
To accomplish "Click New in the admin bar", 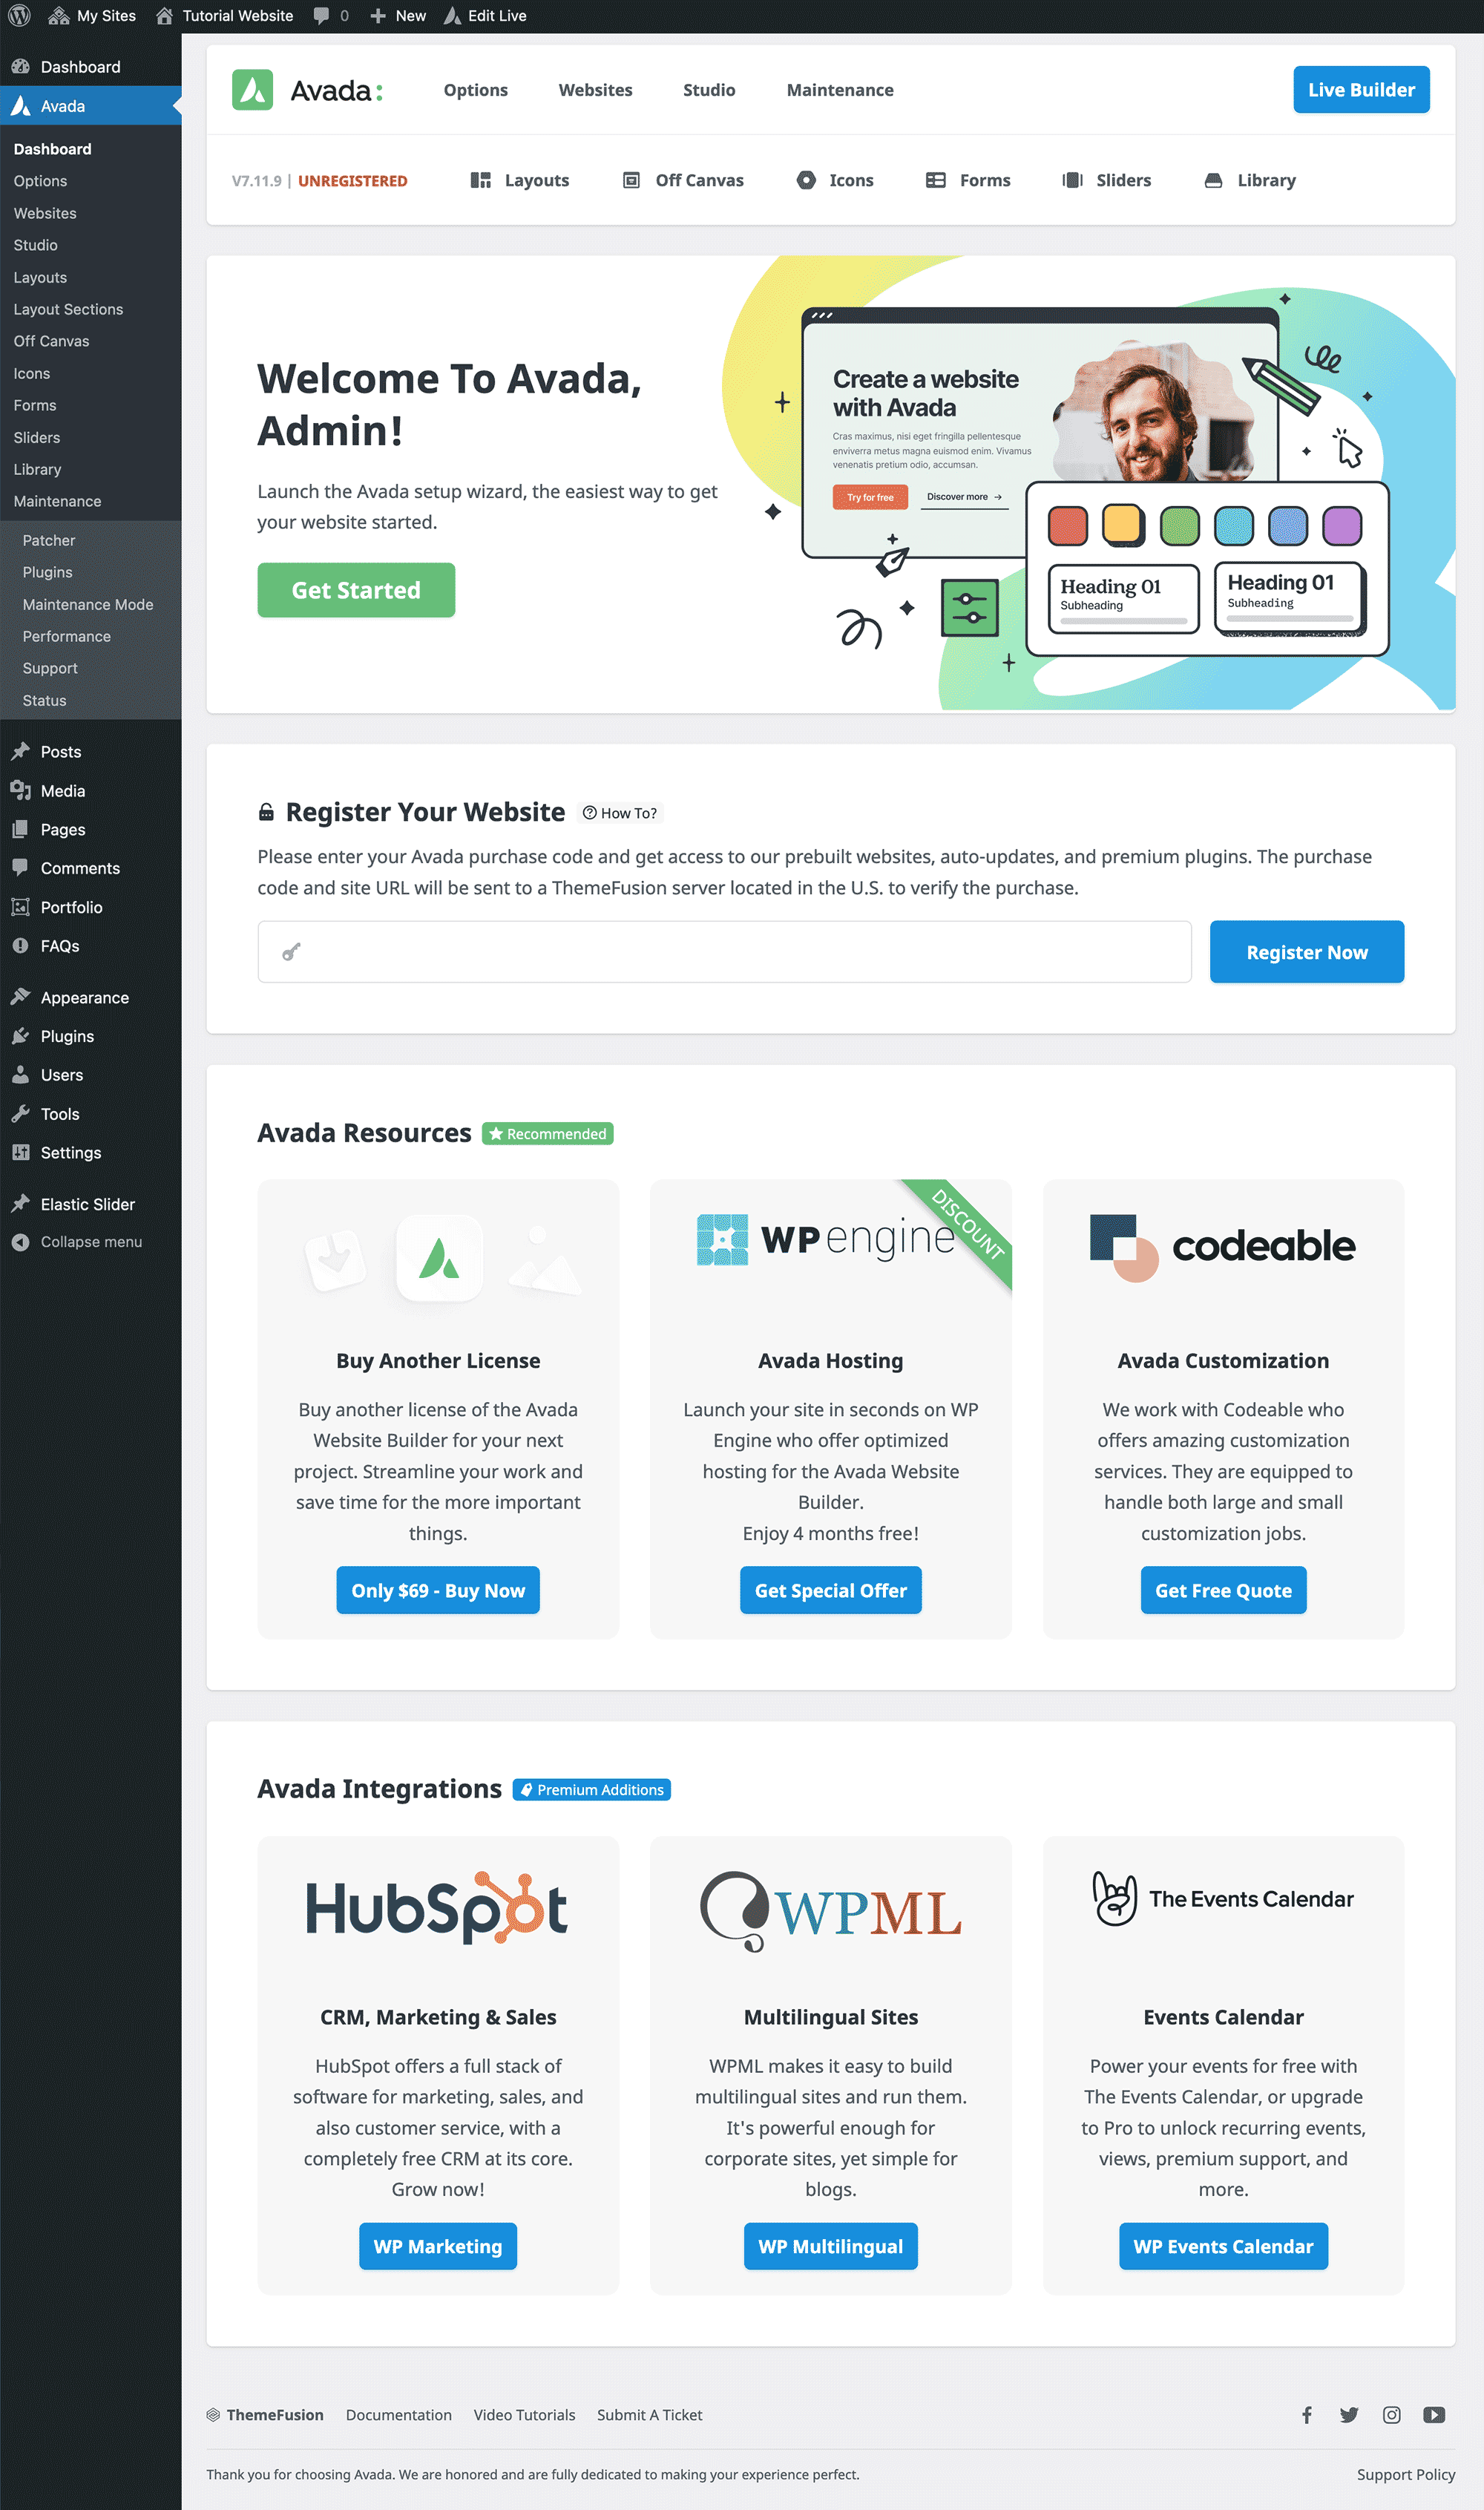I will pos(398,16).
